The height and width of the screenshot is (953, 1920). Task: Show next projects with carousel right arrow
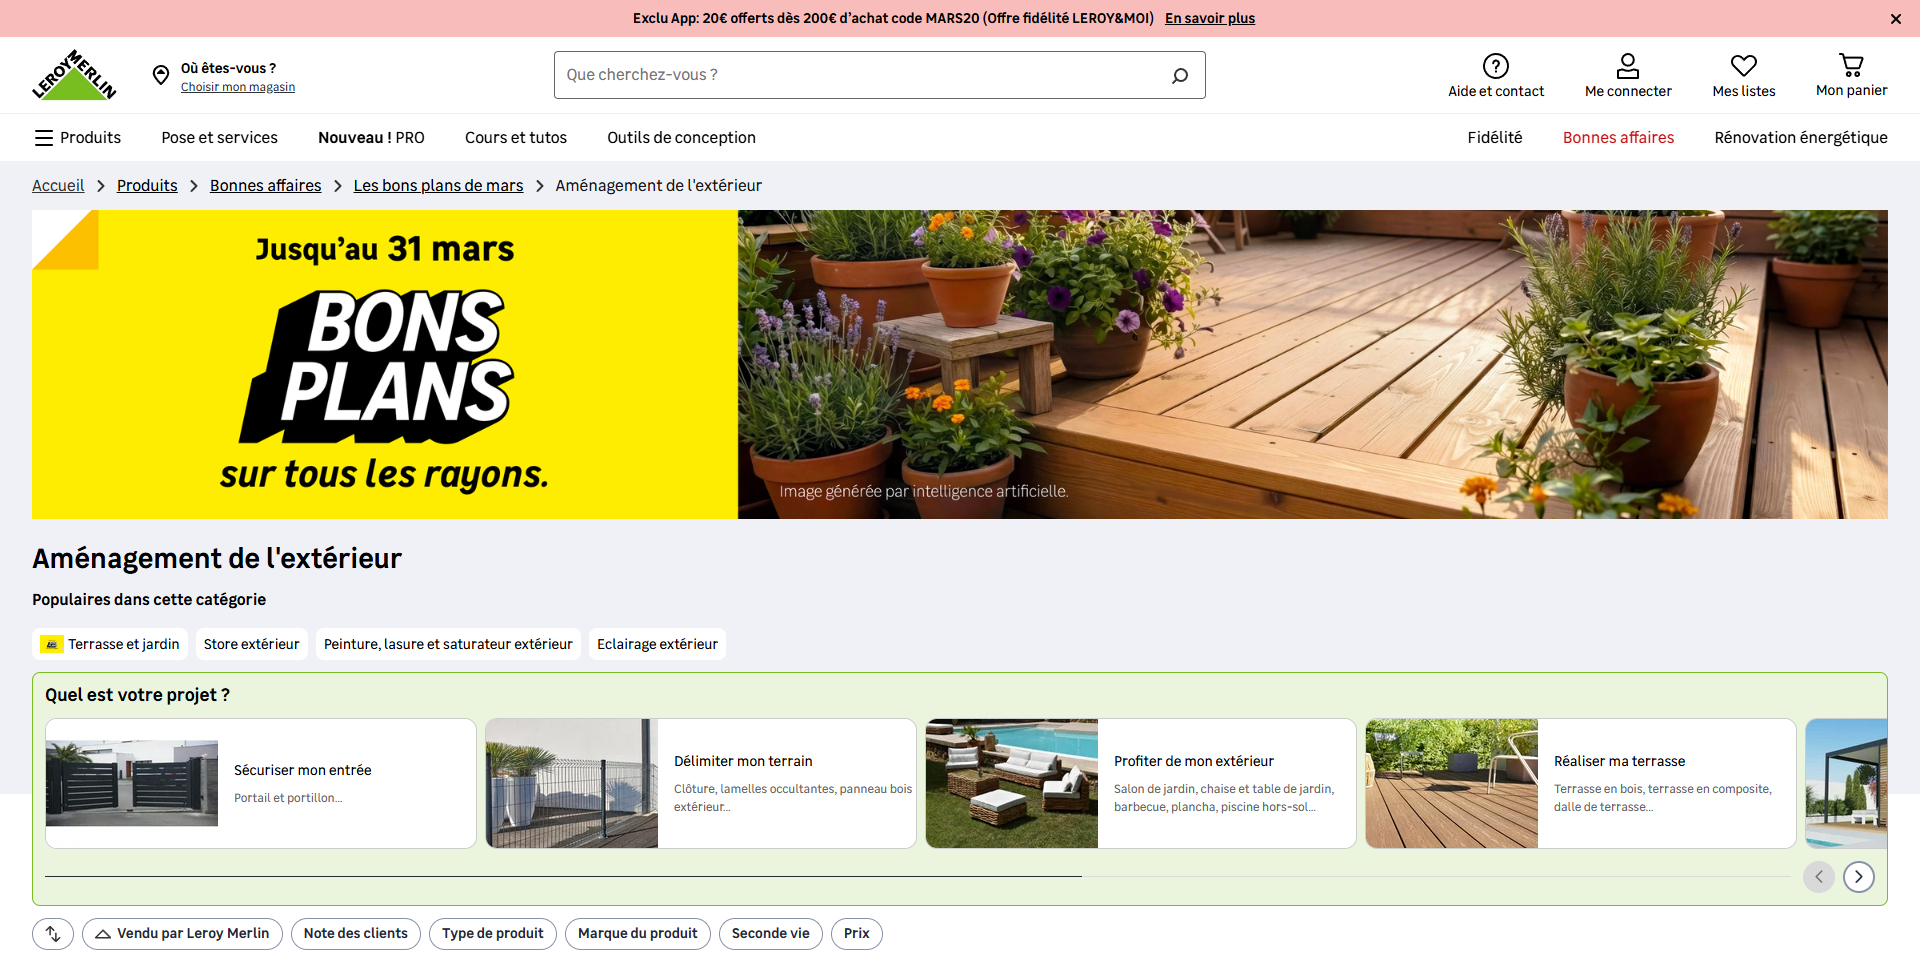[1859, 877]
